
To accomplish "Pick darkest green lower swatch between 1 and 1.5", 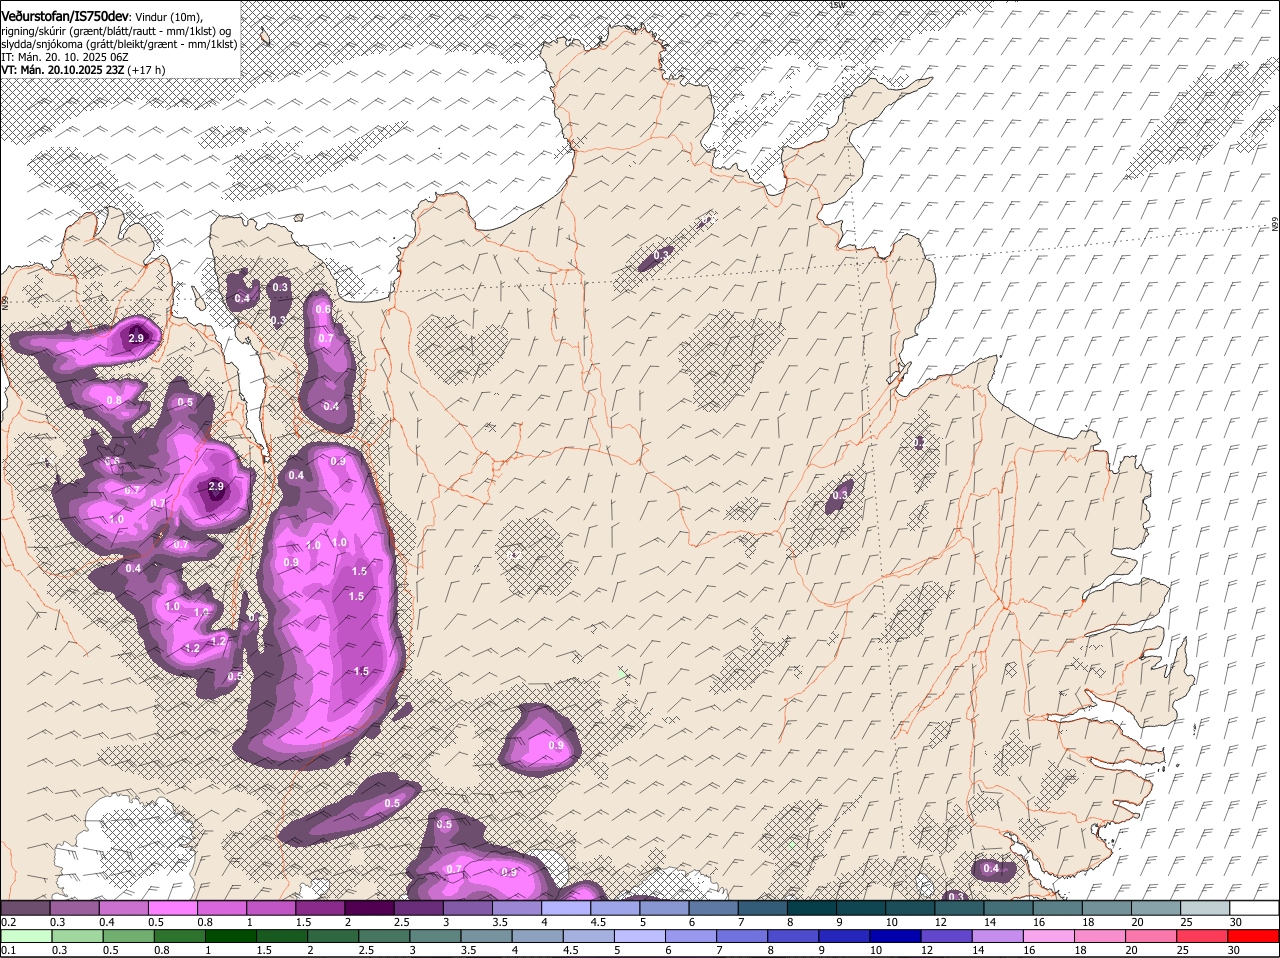I will [230, 936].
